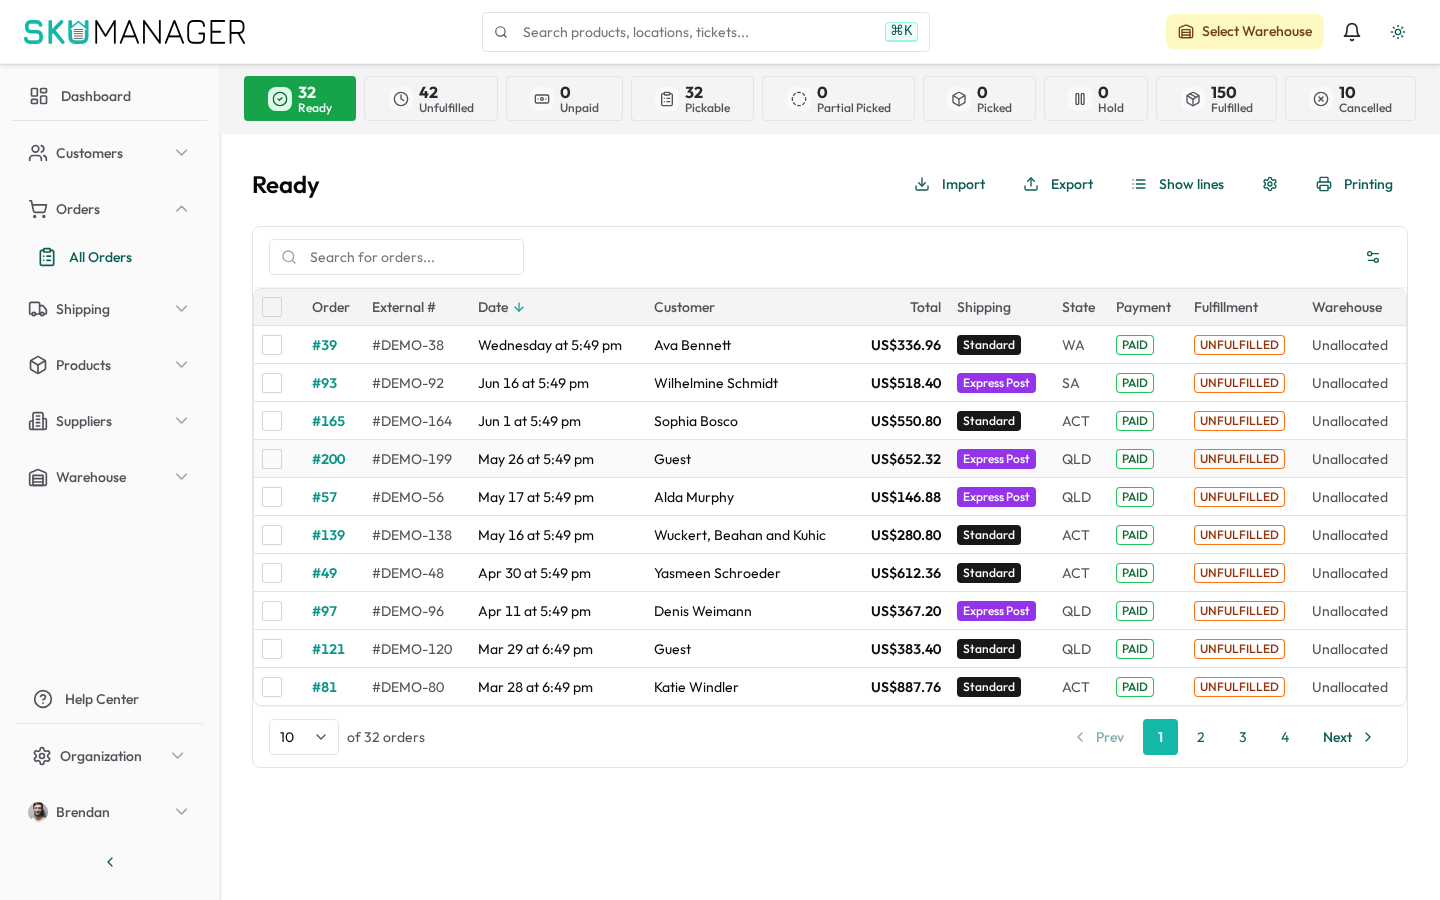Viewport: 1440px width, 900px height.
Task: Expand the Shipping menu chevron
Action: tap(182, 309)
